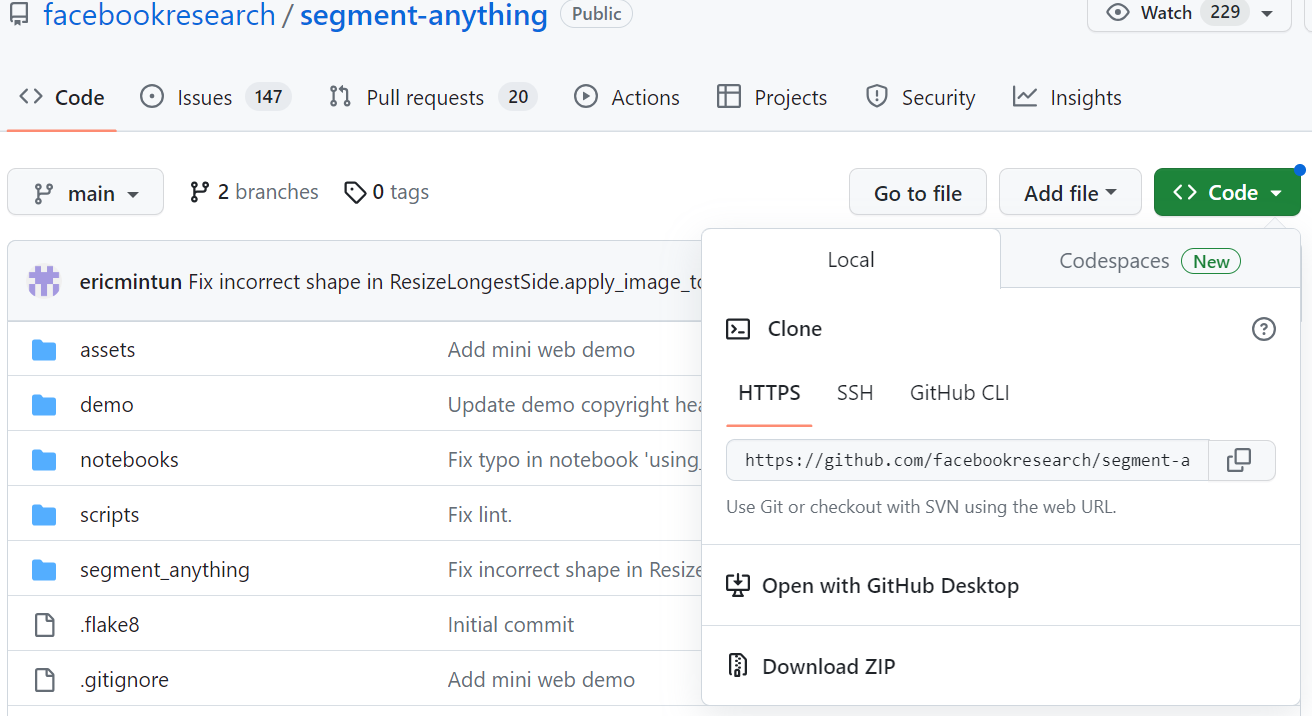Click the Insights graph icon
The width and height of the screenshot is (1312, 716).
click(1025, 97)
